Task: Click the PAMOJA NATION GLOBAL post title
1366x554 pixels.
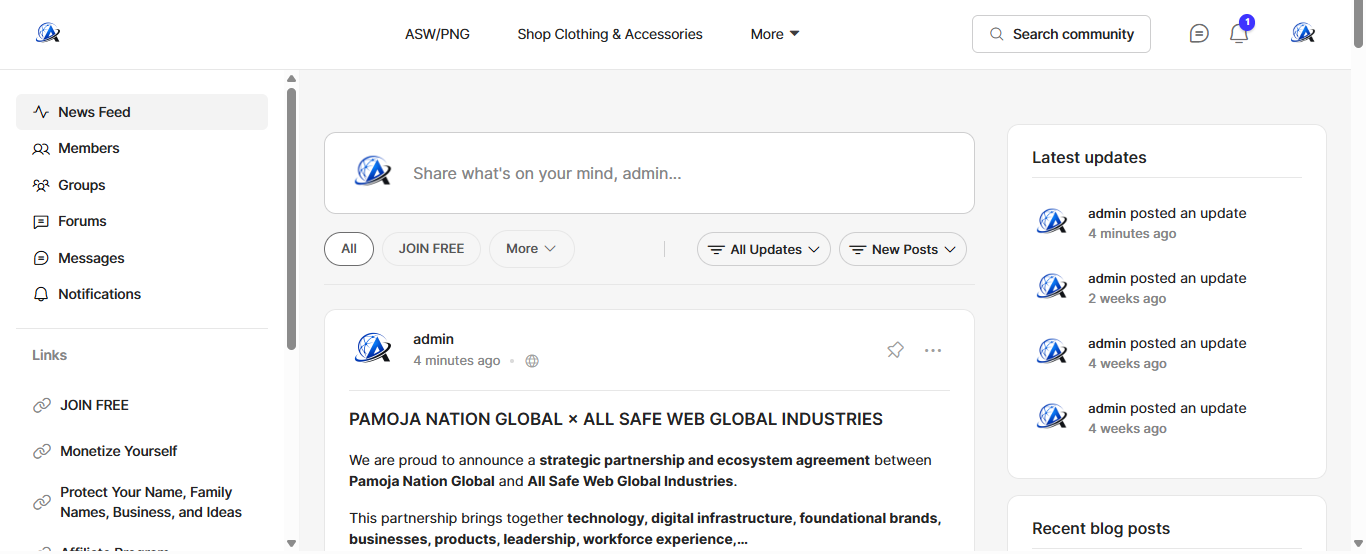Action: [x=616, y=419]
